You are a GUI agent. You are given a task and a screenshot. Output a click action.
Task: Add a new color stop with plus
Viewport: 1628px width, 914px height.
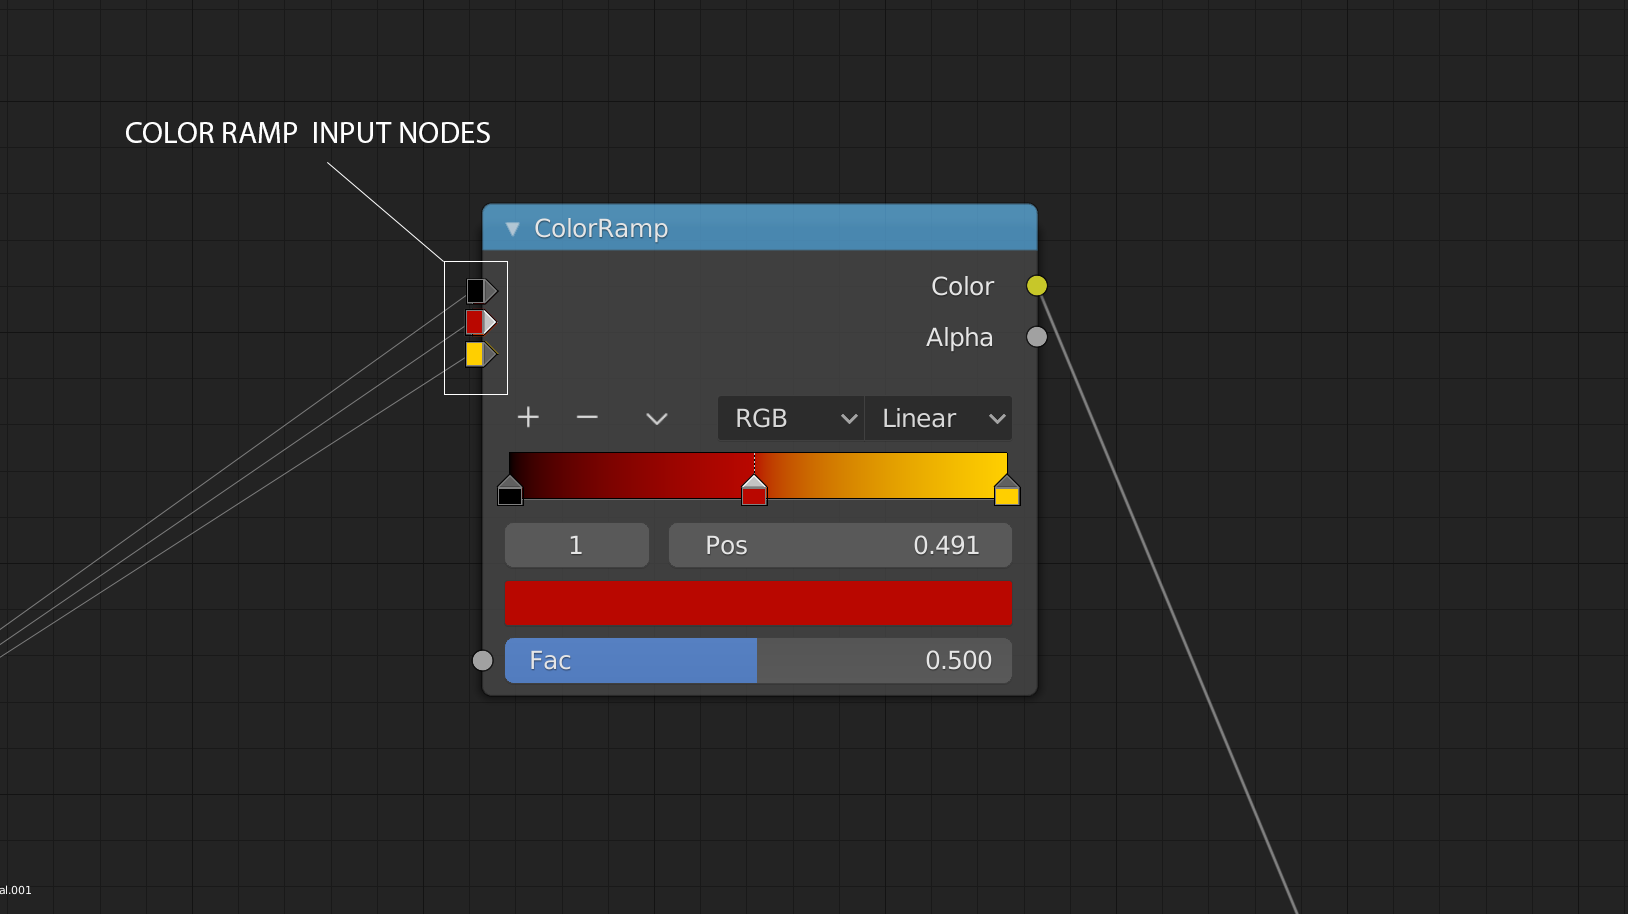(x=528, y=417)
